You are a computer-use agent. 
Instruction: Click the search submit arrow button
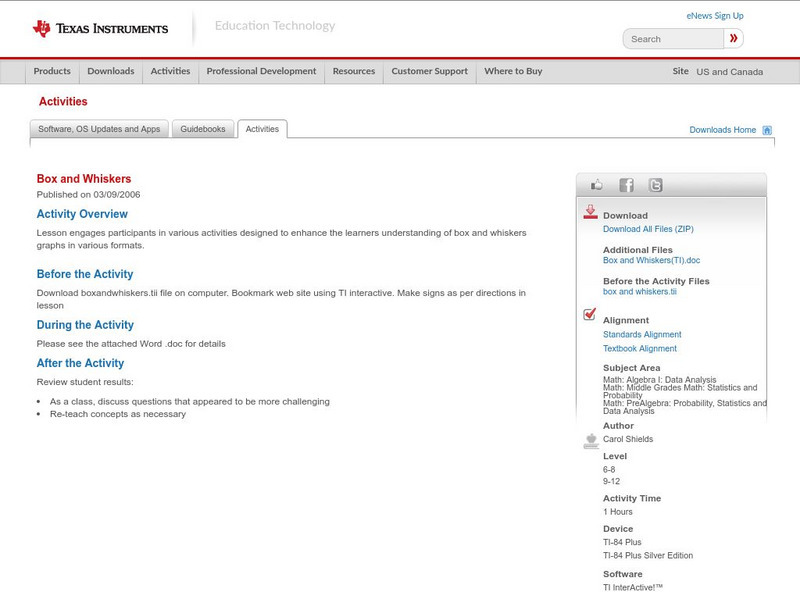click(734, 39)
